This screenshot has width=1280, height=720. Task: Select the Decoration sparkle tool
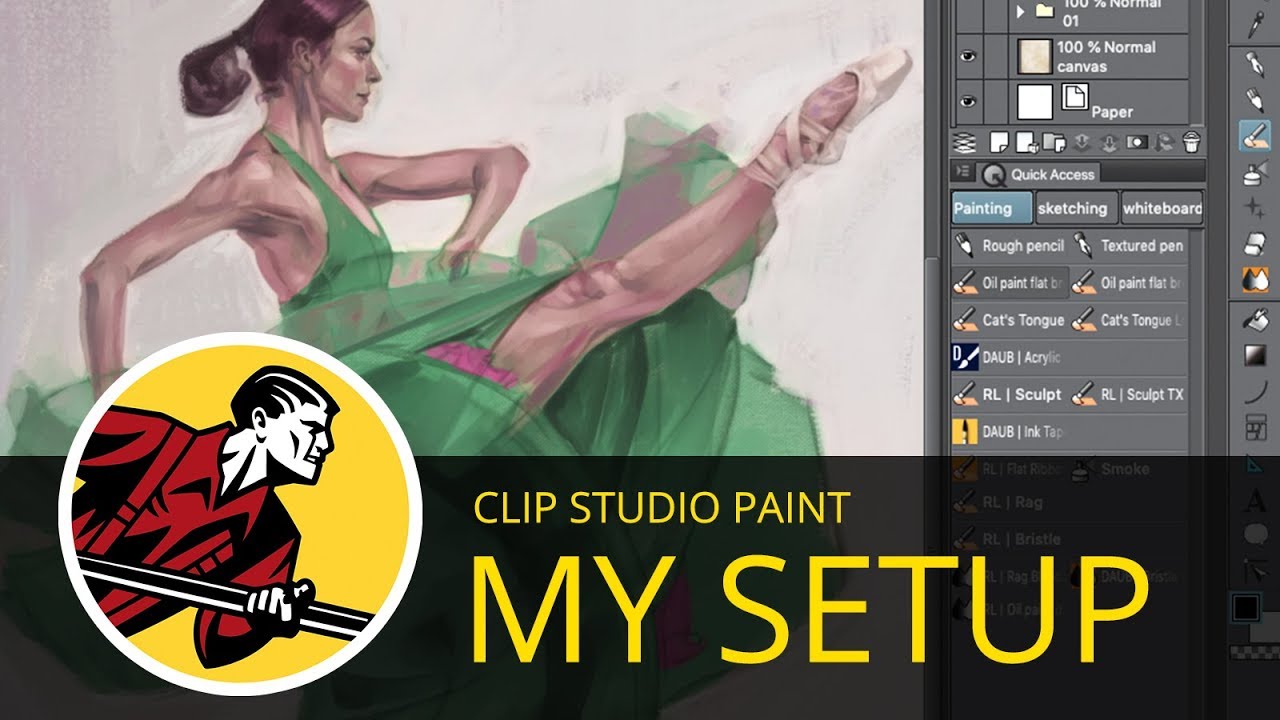[x=1255, y=209]
